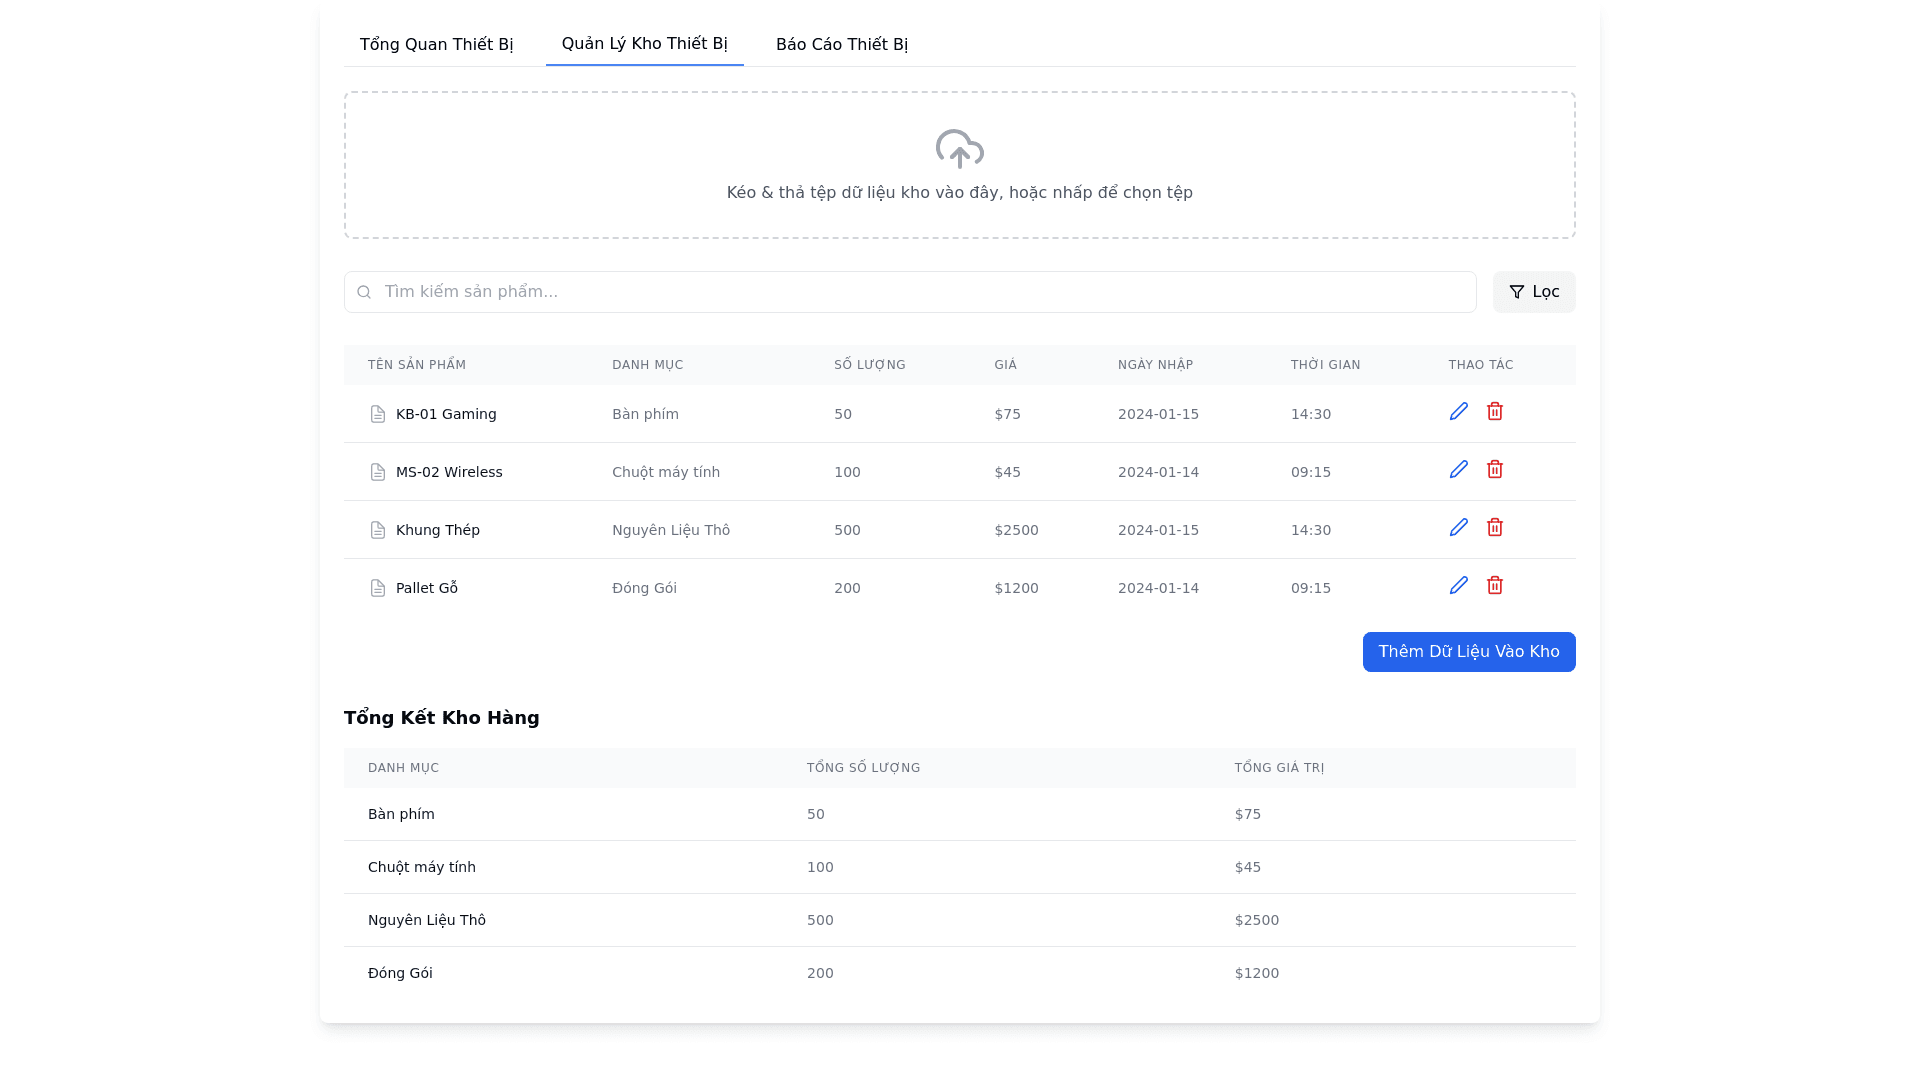Click file icon beside KB-01 Gaming

(378, 414)
